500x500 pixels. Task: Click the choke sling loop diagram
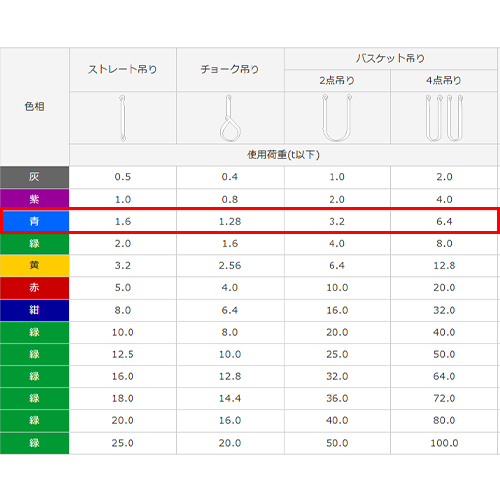click(x=230, y=118)
